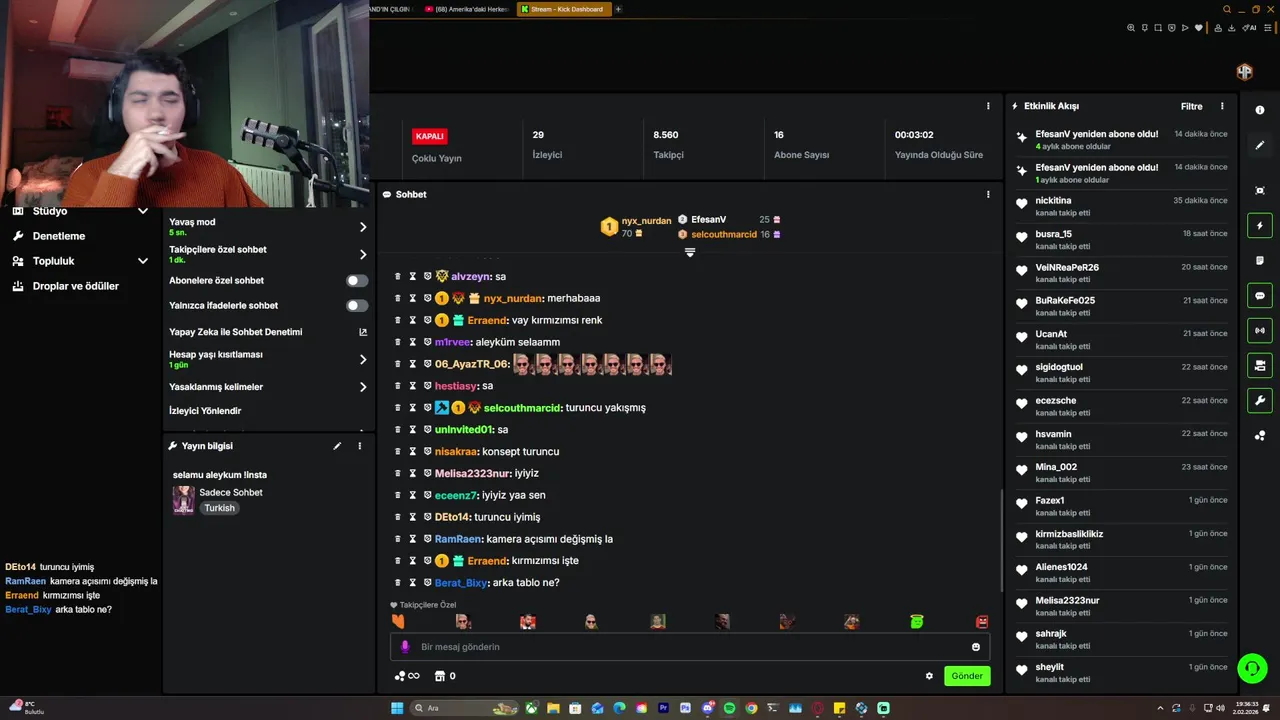Toggle the chat bubble sidebar icon
This screenshot has width=1280, height=720.
coord(1260,296)
